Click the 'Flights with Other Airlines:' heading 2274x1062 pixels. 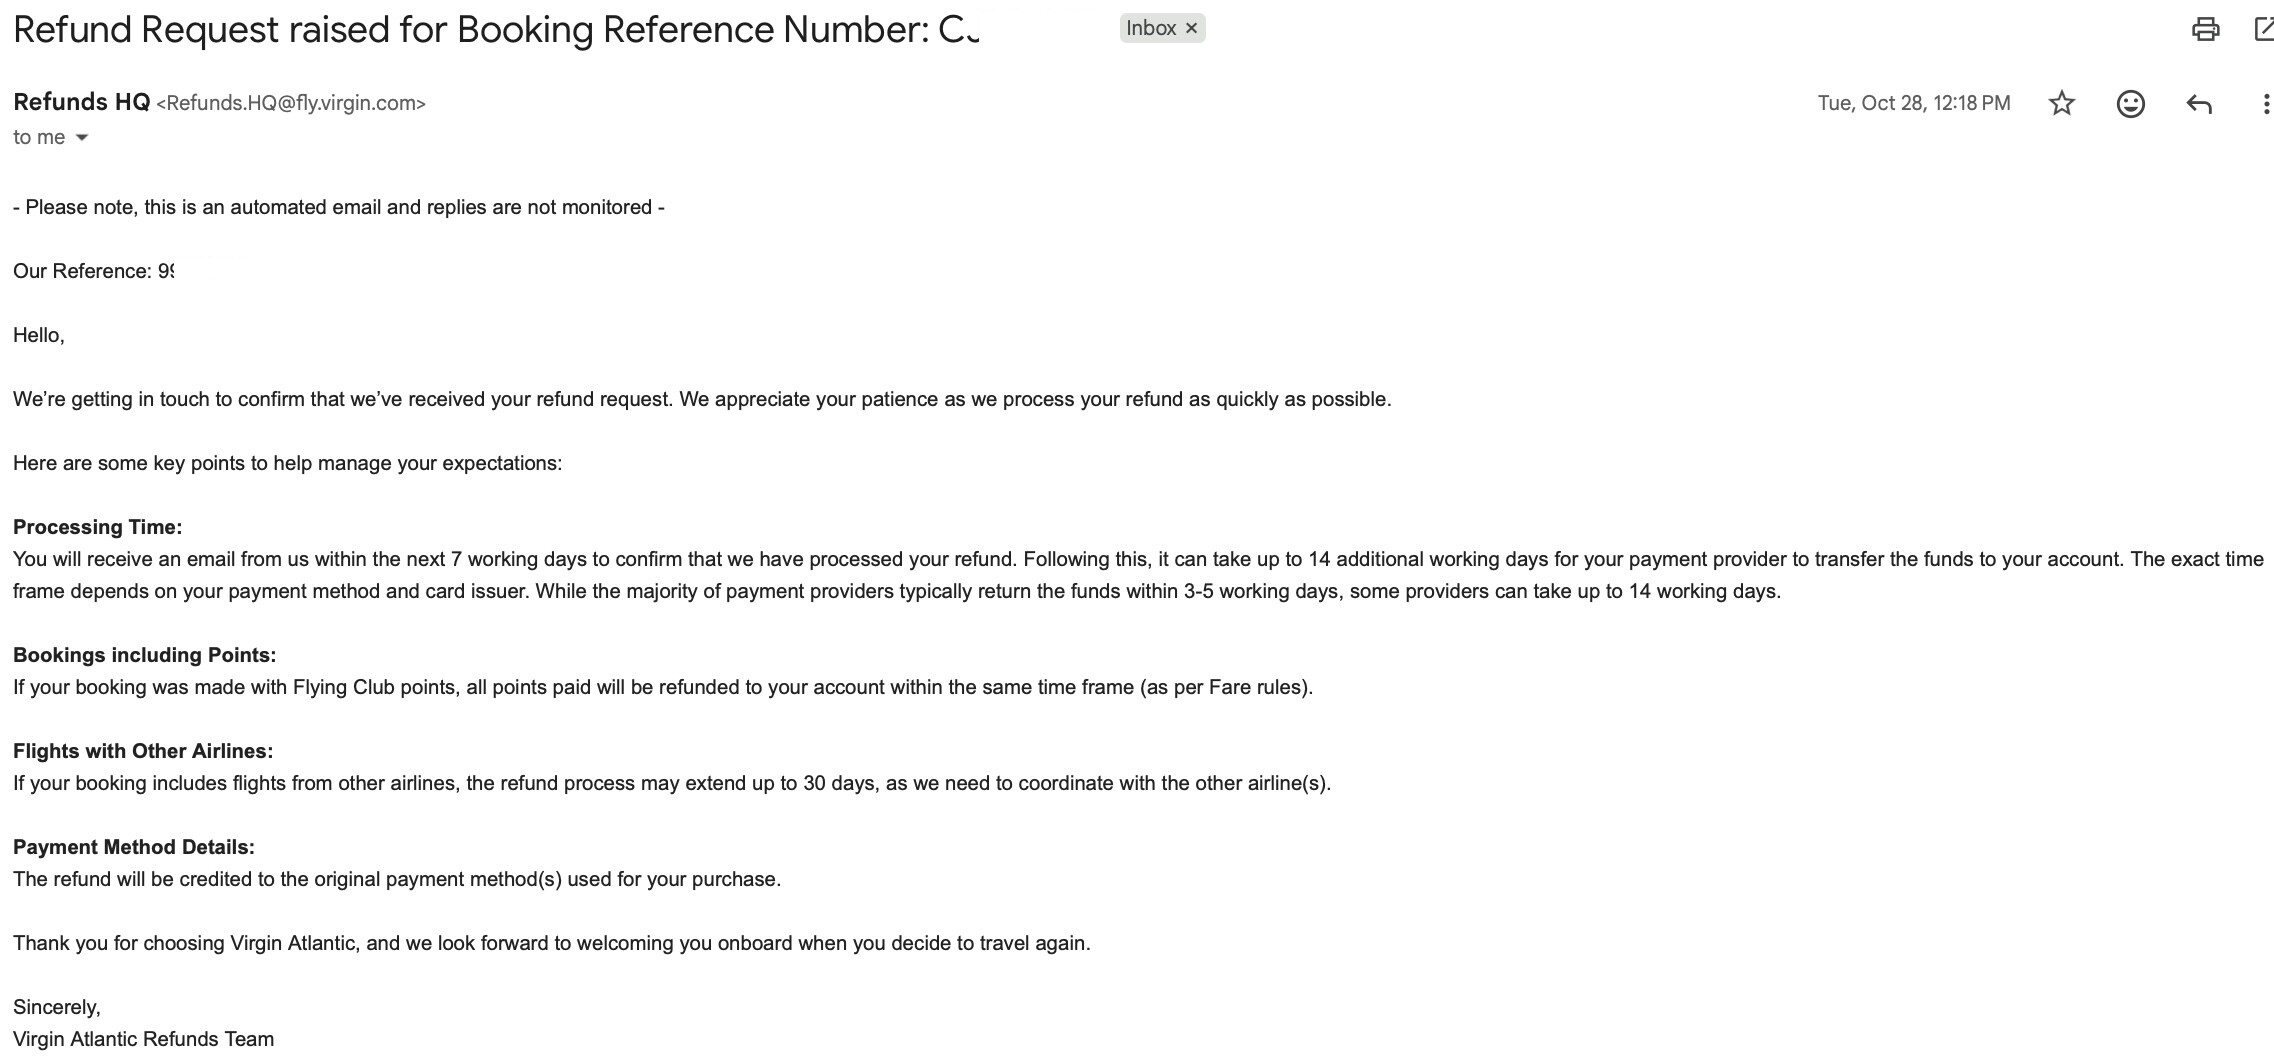143,751
